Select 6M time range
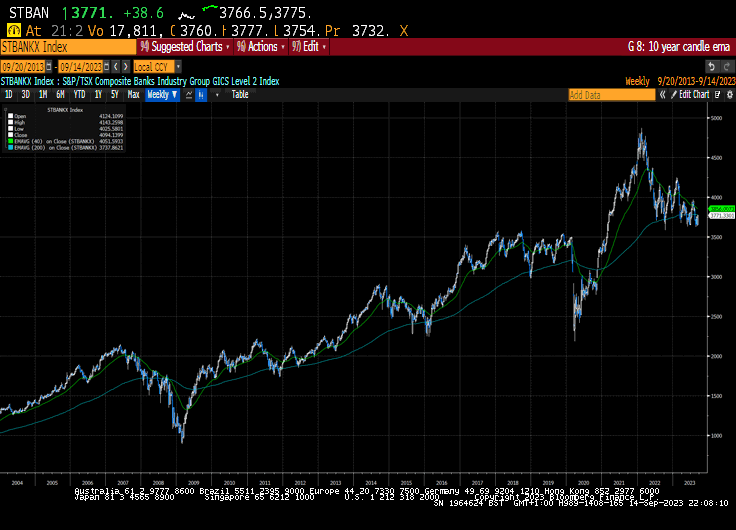The width and height of the screenshot is (736, 530). point(60,95)
